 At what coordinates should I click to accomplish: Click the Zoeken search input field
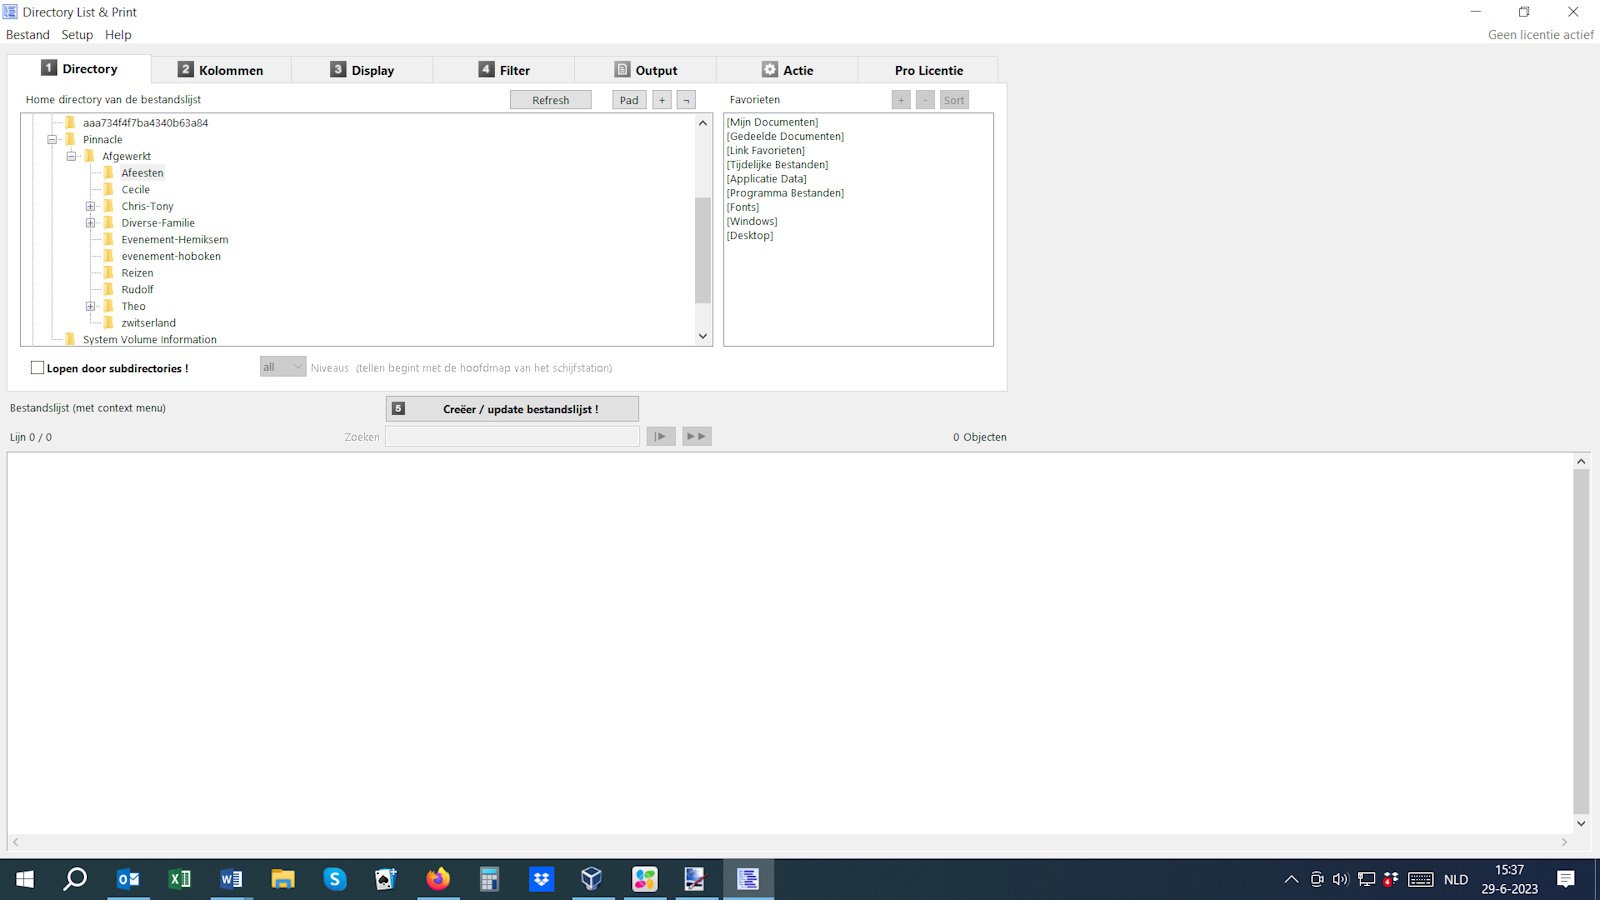pos(512,437)
